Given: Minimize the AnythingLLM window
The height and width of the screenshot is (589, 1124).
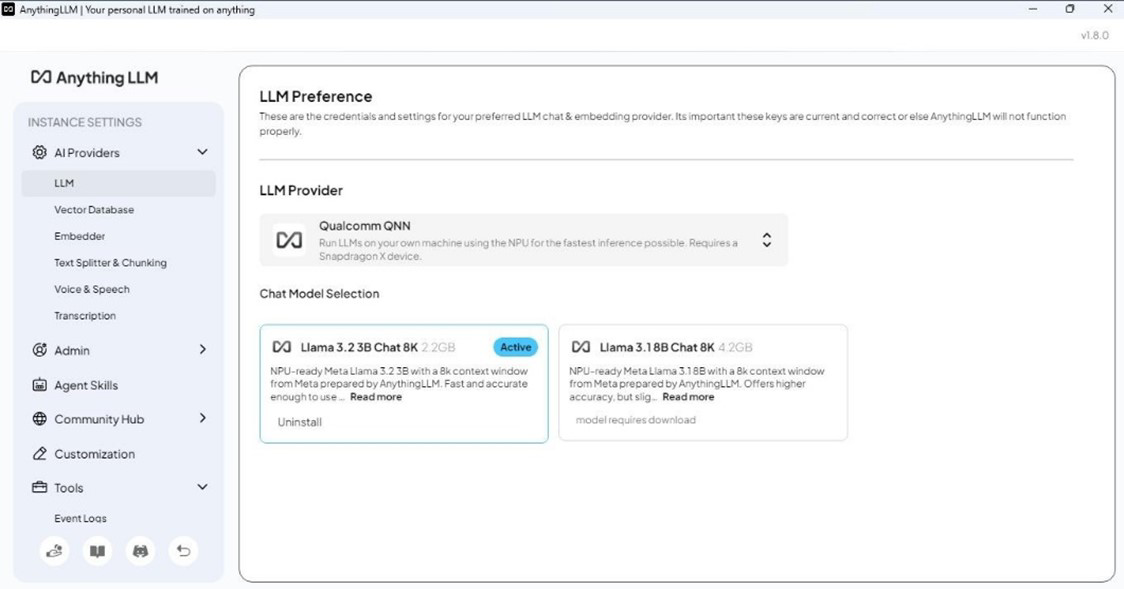Looking at the screenshot, I should pyautogui.click(x=1033, y=9).
